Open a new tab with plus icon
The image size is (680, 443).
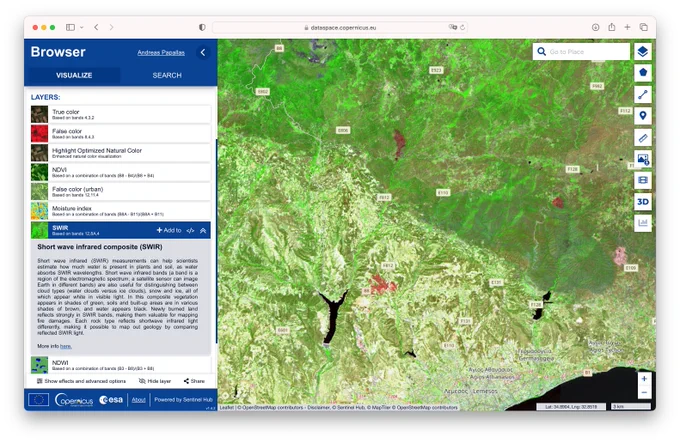pos(627,27)
